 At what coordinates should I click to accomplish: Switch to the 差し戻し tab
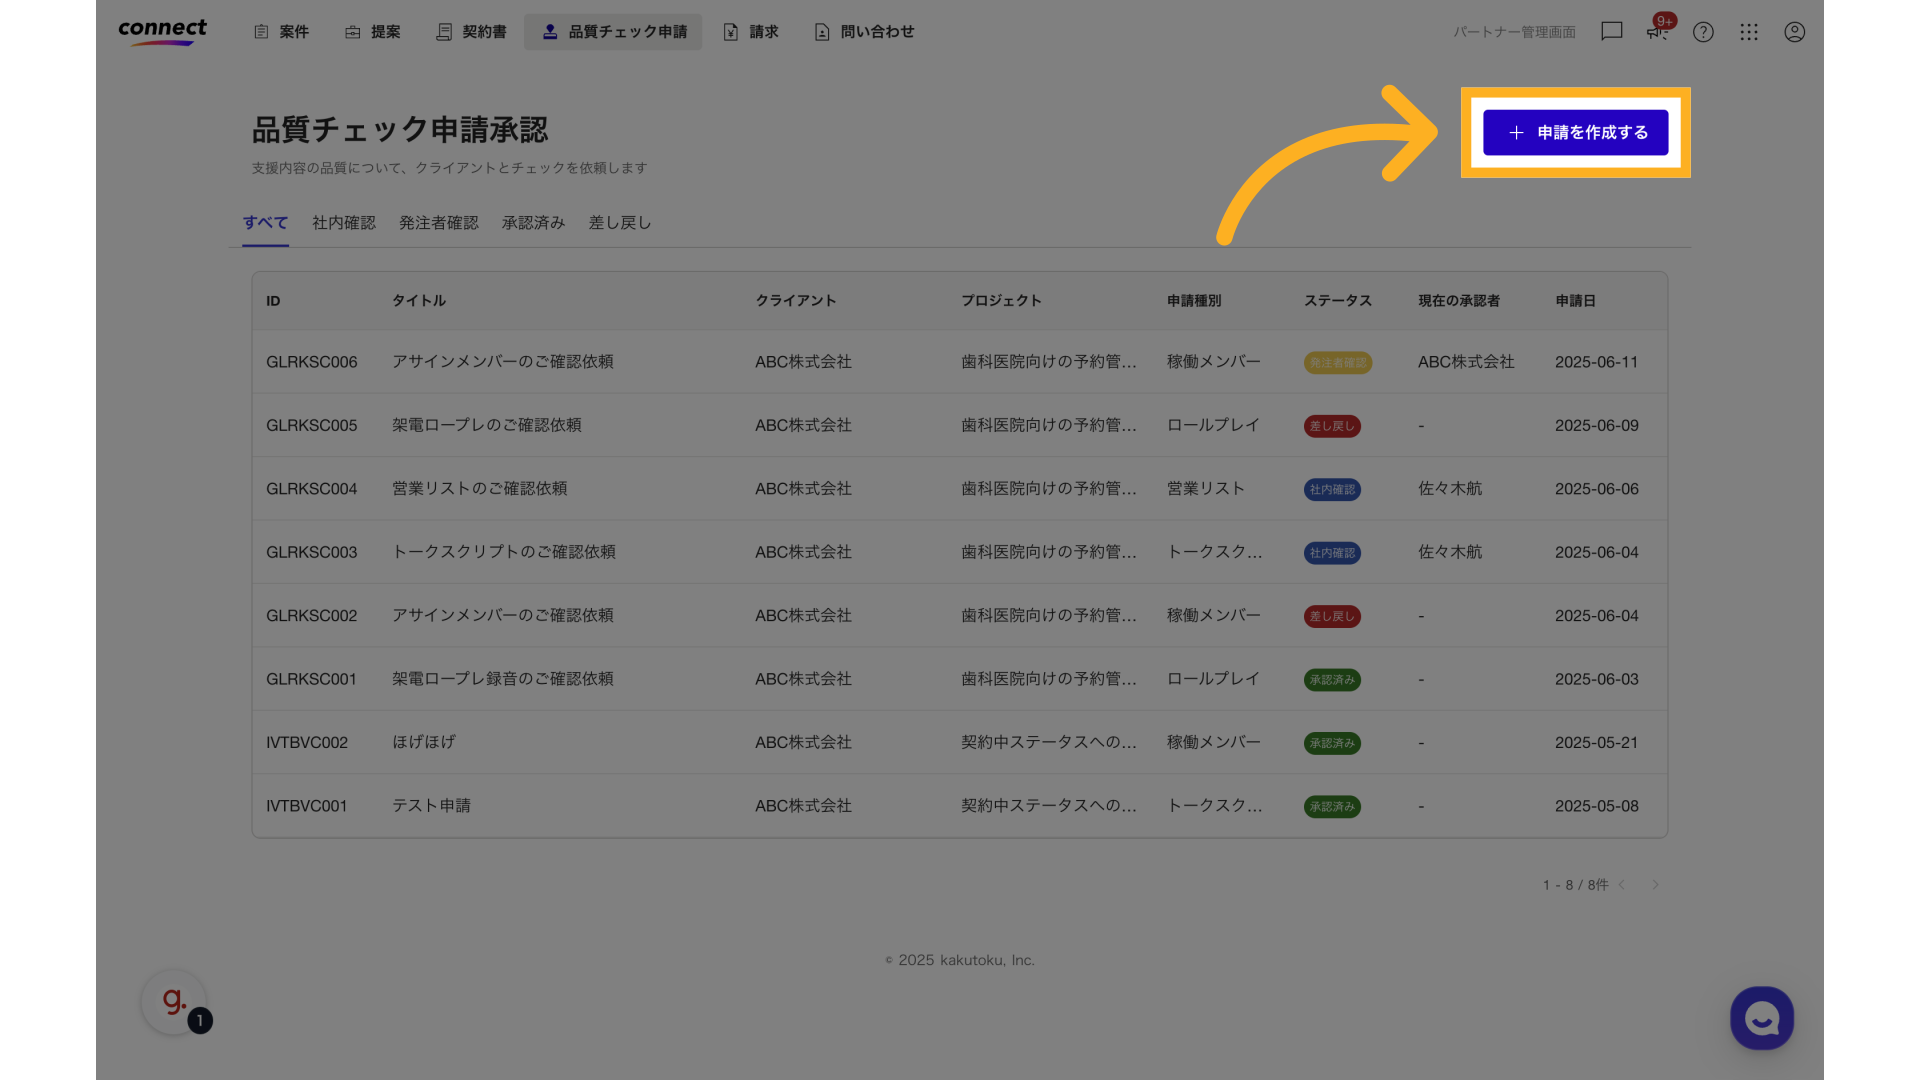point(619,223)
